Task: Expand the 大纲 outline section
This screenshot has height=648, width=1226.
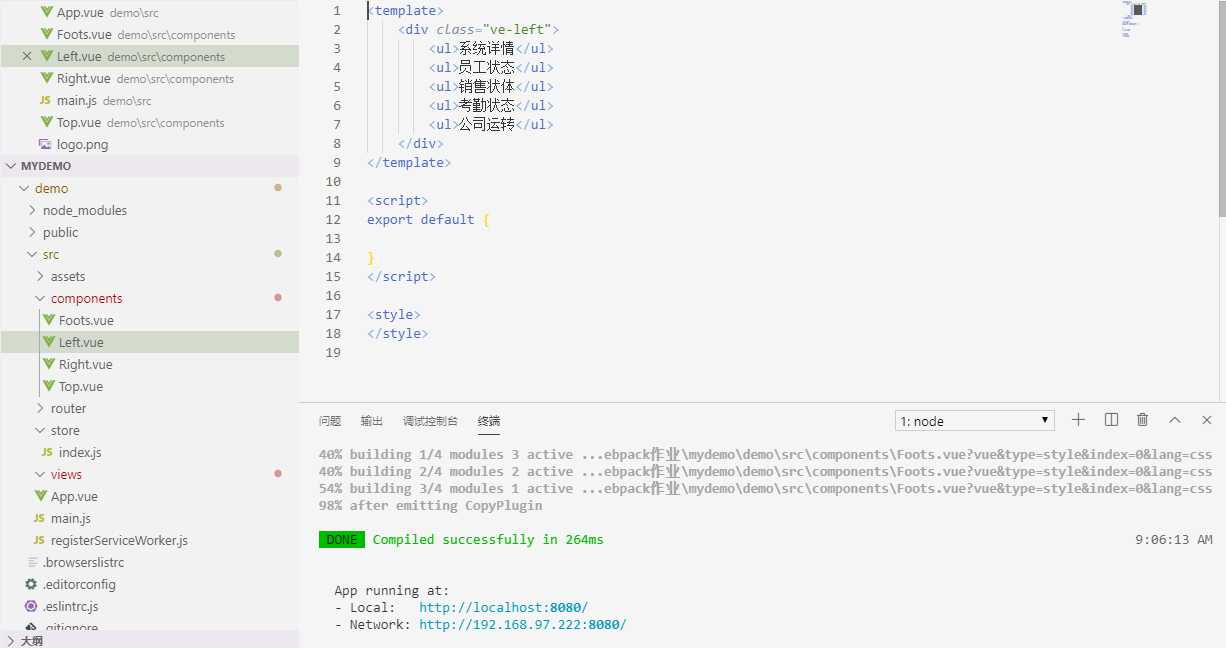Action: 149,640
